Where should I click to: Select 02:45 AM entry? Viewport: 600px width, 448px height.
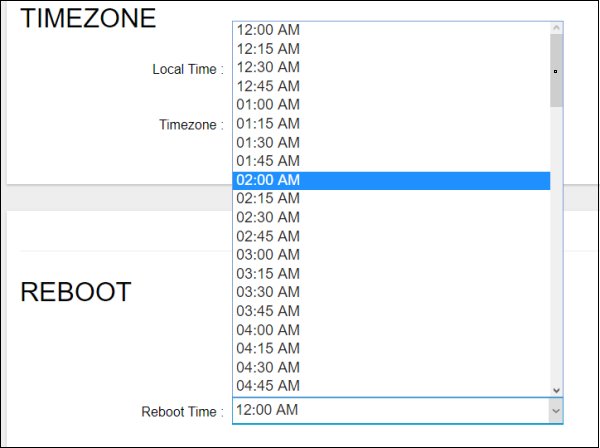click(x=391, y=236)
